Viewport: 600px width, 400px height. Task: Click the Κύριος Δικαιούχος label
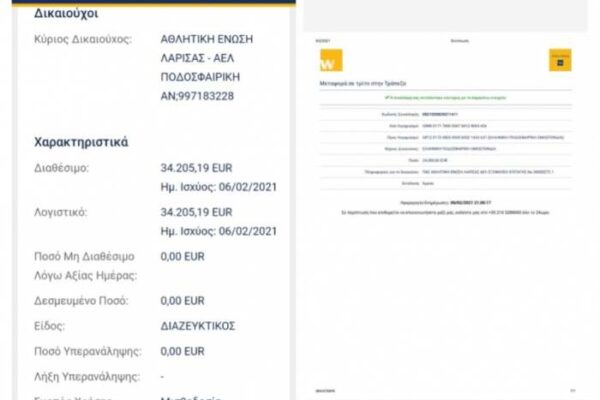[82, 38]
